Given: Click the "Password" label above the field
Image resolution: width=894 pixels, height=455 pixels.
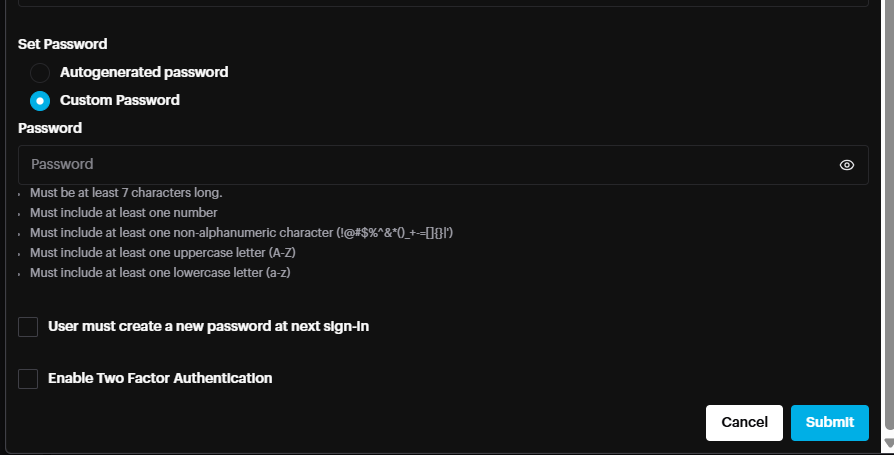Looking at the screenshot, I should click(50, 129).
